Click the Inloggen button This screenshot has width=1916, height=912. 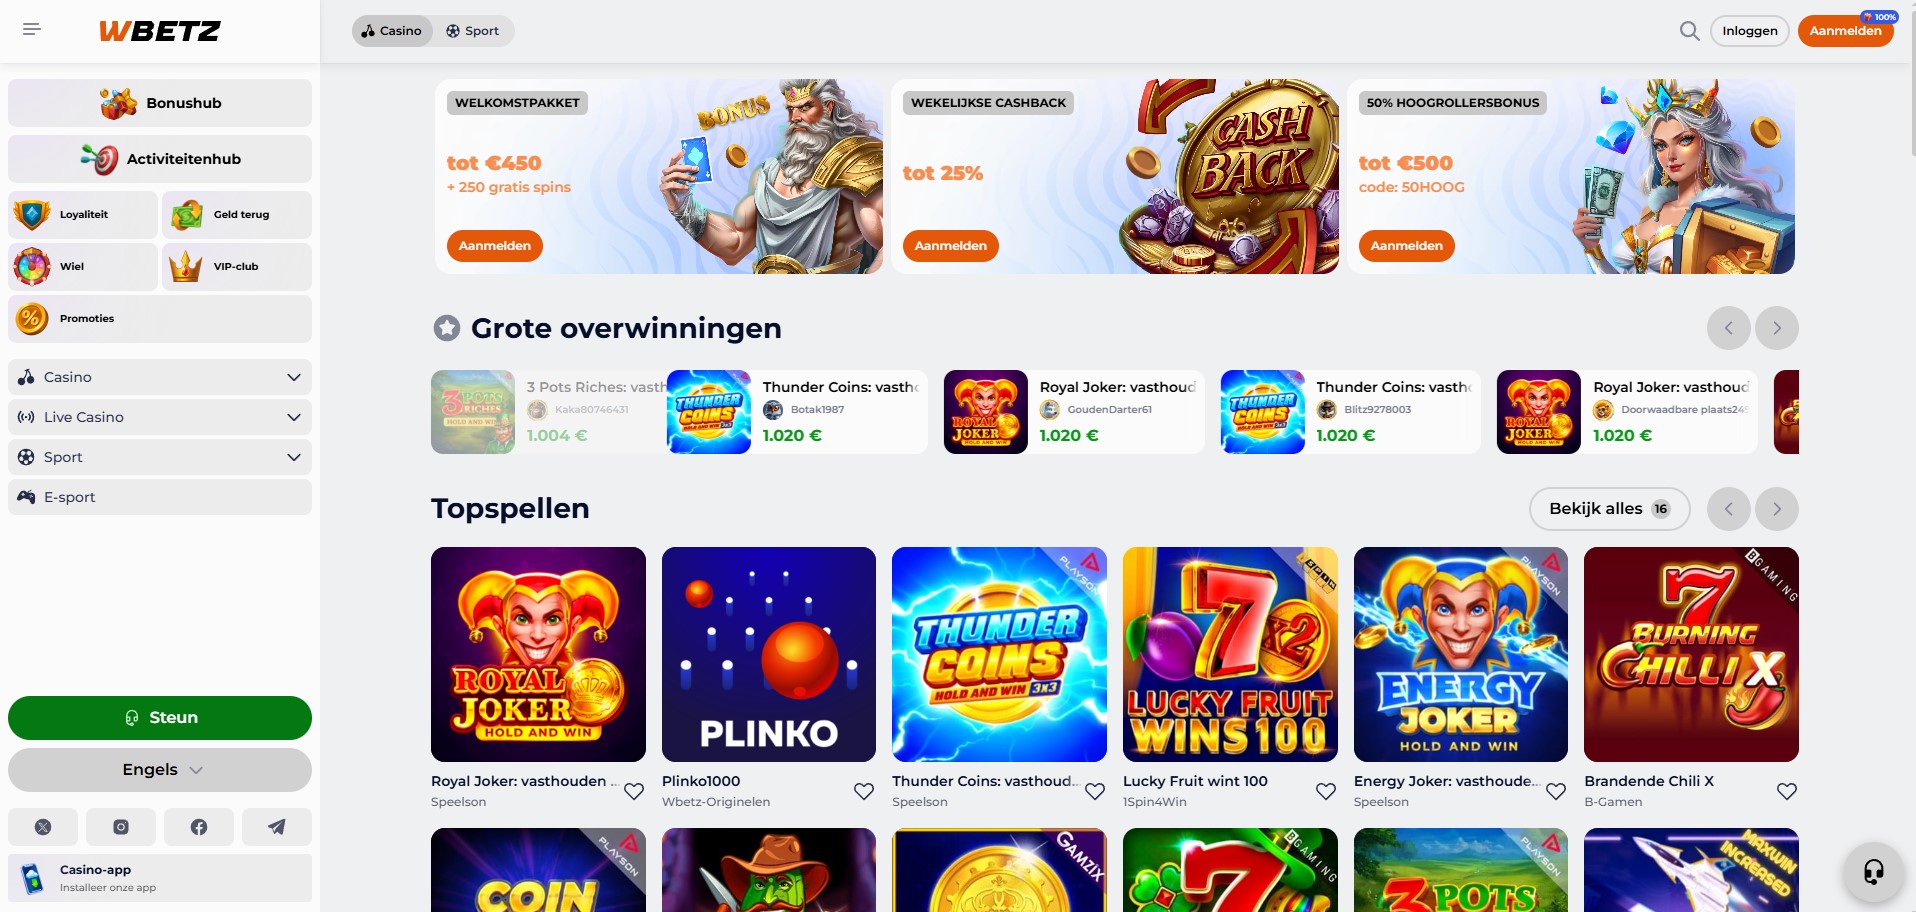point(1750,31)
